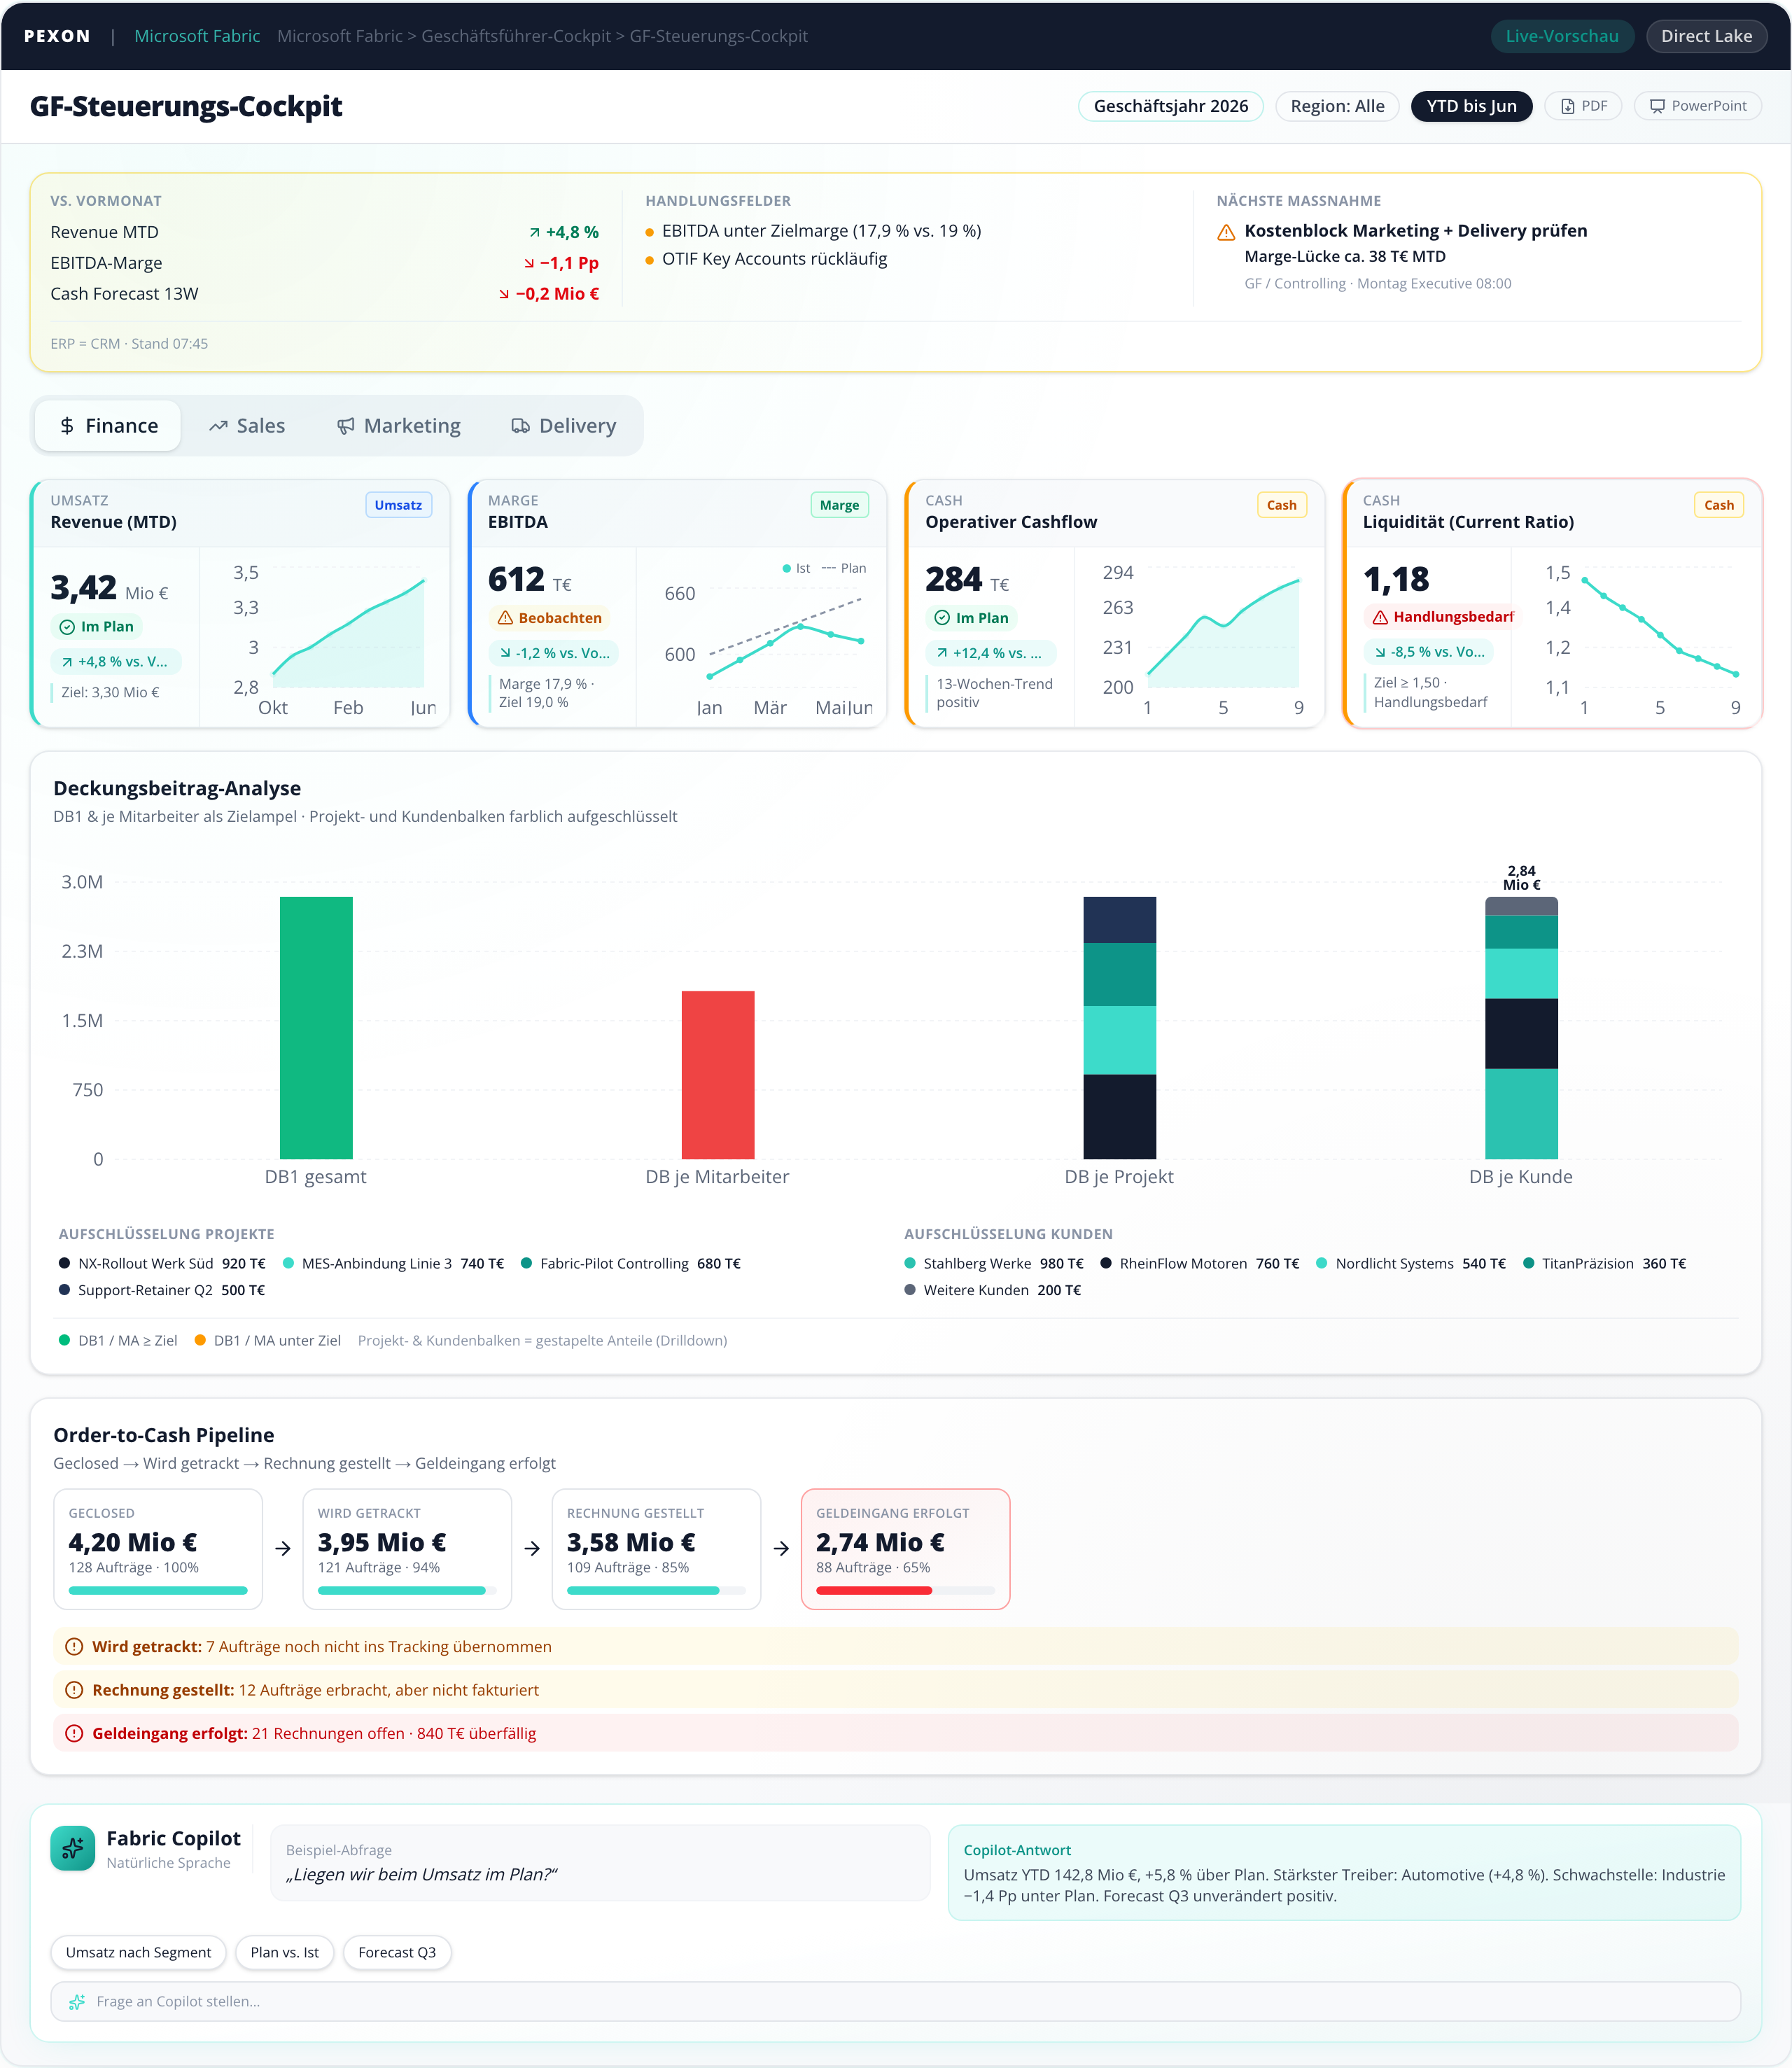This screenshot has height=2068, width=1792.
Task: Open the Rechnung gestellt 3,58 Mio € card
Action: coord(656,1549)
